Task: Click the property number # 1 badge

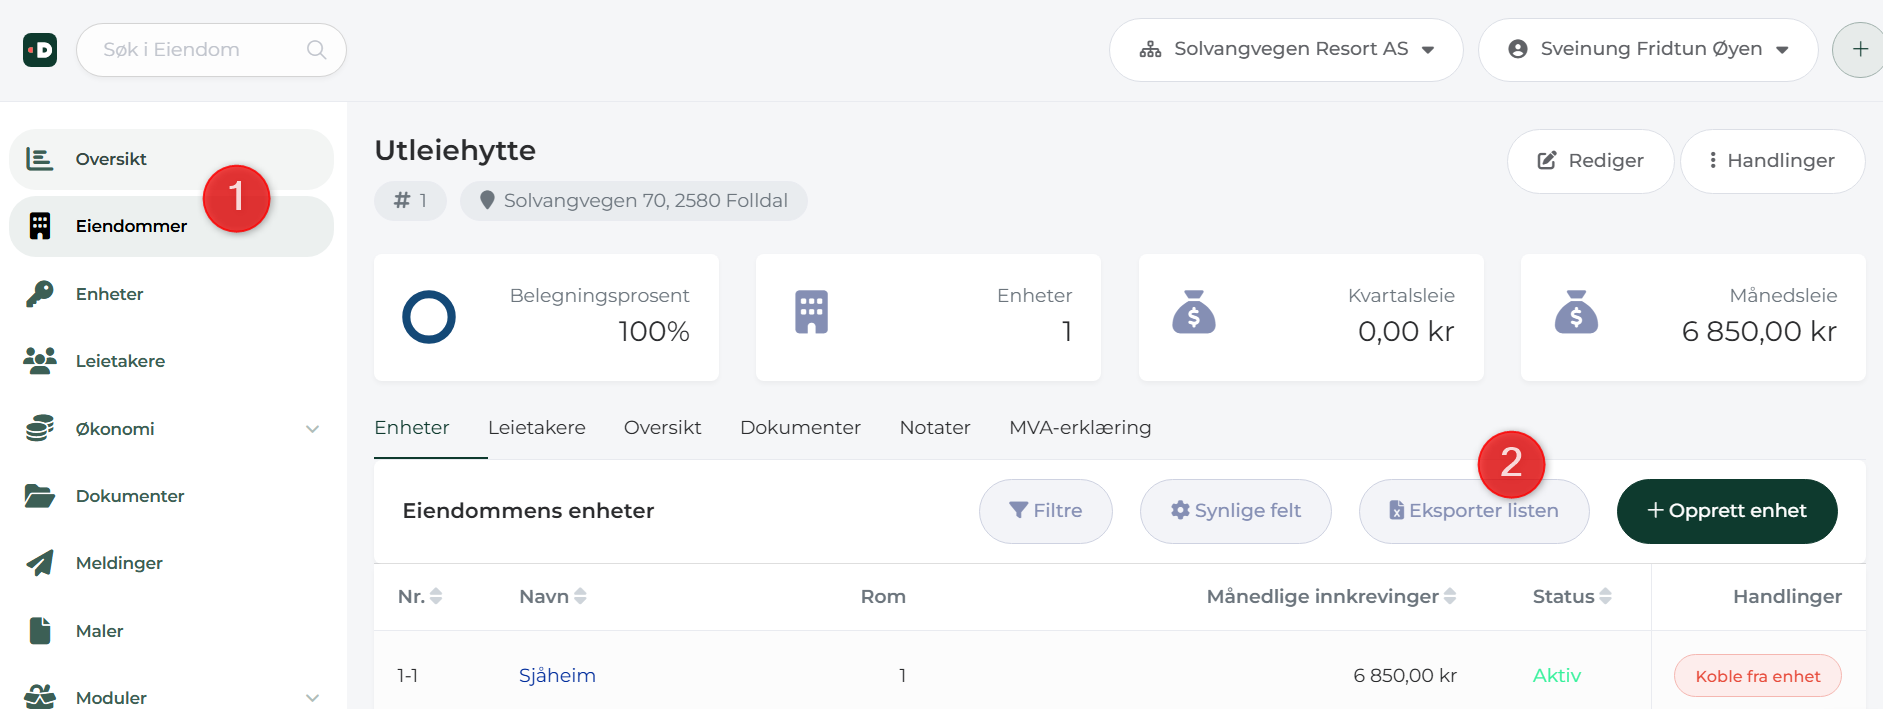Action: pos(410,201)
